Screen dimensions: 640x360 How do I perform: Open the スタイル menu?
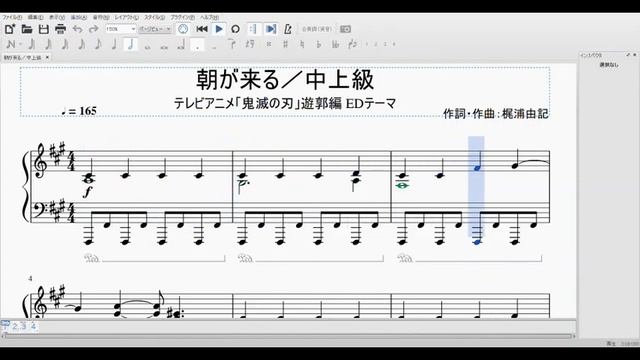154,18
